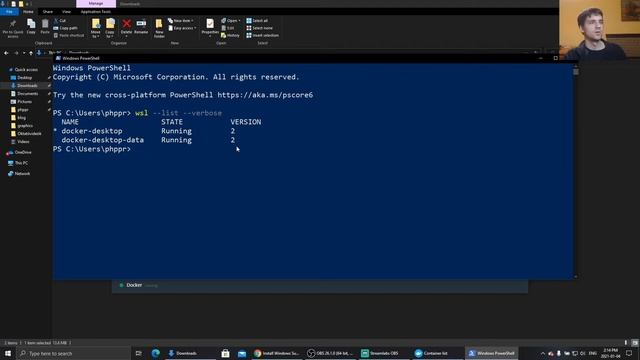Click Paste shortcut in the ribbon
Image resolution: width=640 pixels, height=360 pixels.
[x=69, y=36]
